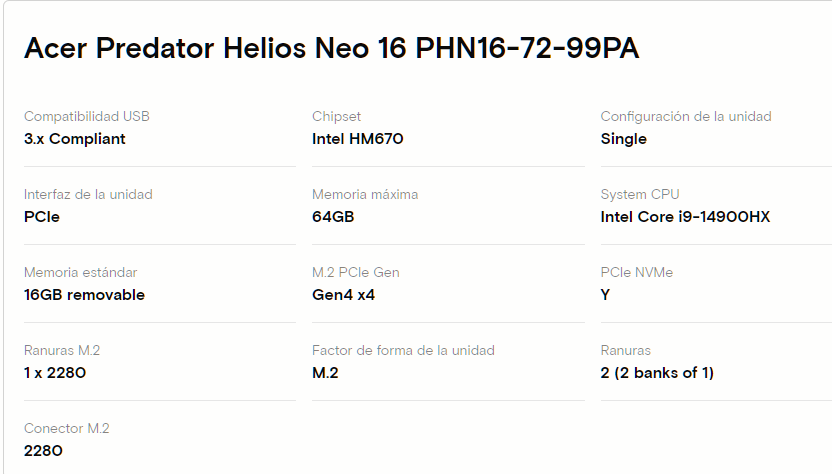
Task: Select the "Memoria estándar" label
Action: click(x=81, y=272)
